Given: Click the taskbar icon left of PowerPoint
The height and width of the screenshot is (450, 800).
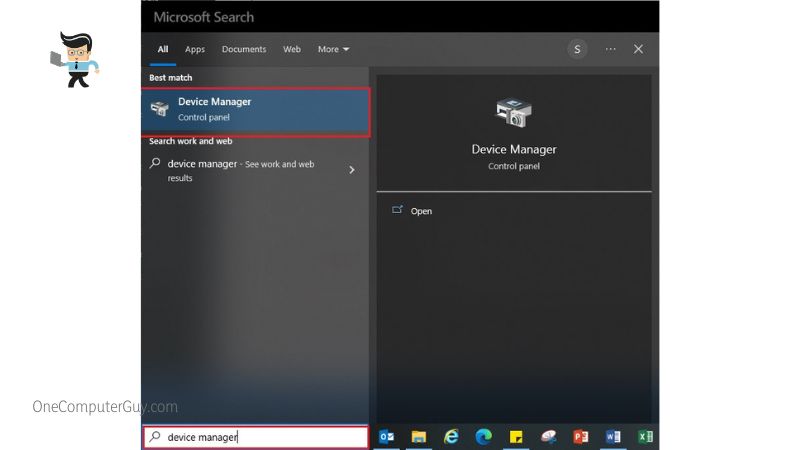Looking at the screenshot, I should click(x=548, y=437).
